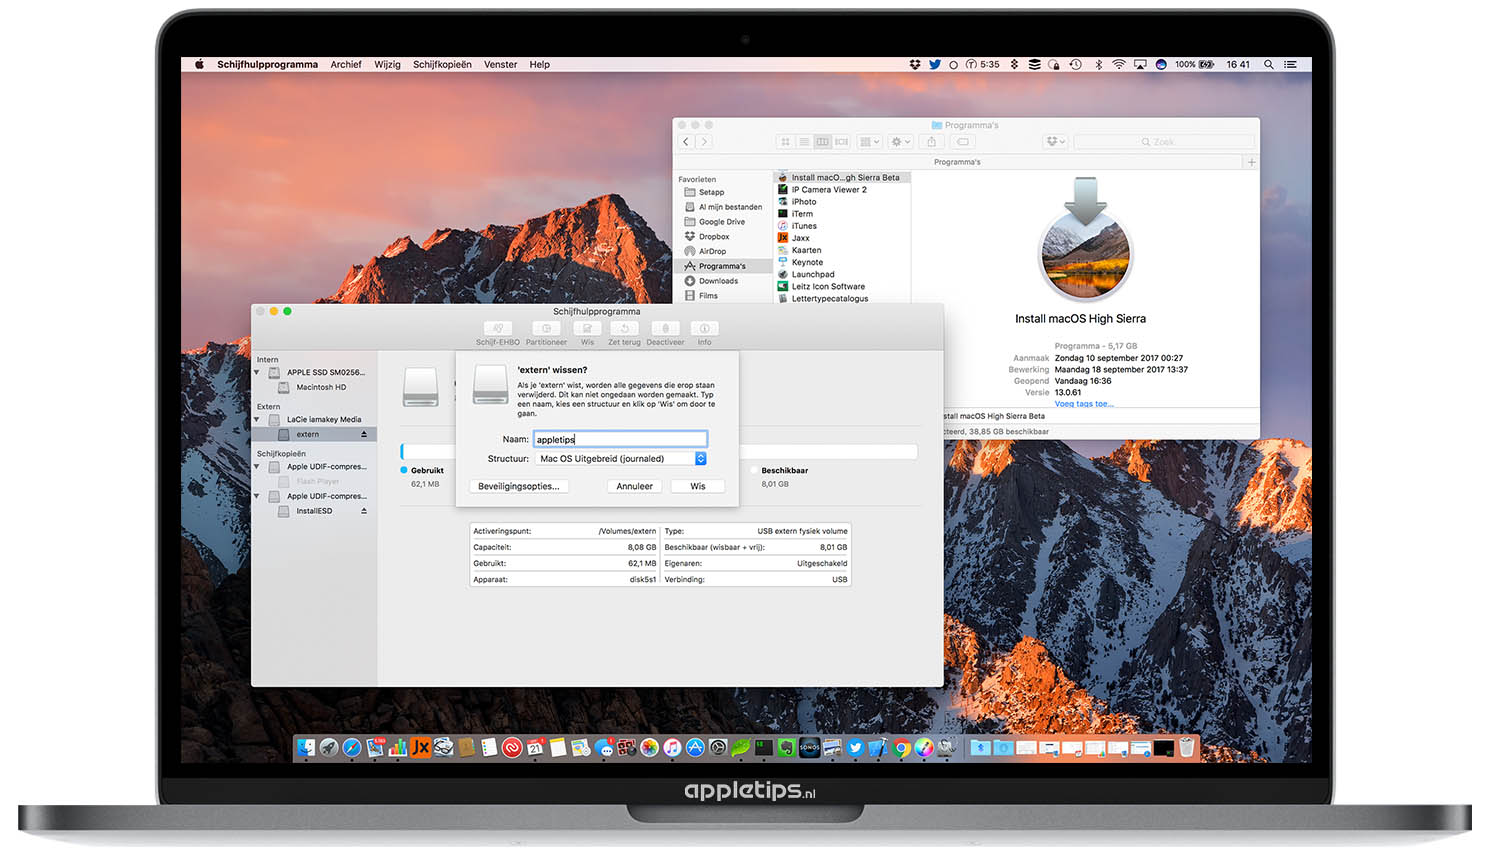This screenshot has width=1500, height=855.
Task: Open Twitter from the Dock
Action: (855, 747)
